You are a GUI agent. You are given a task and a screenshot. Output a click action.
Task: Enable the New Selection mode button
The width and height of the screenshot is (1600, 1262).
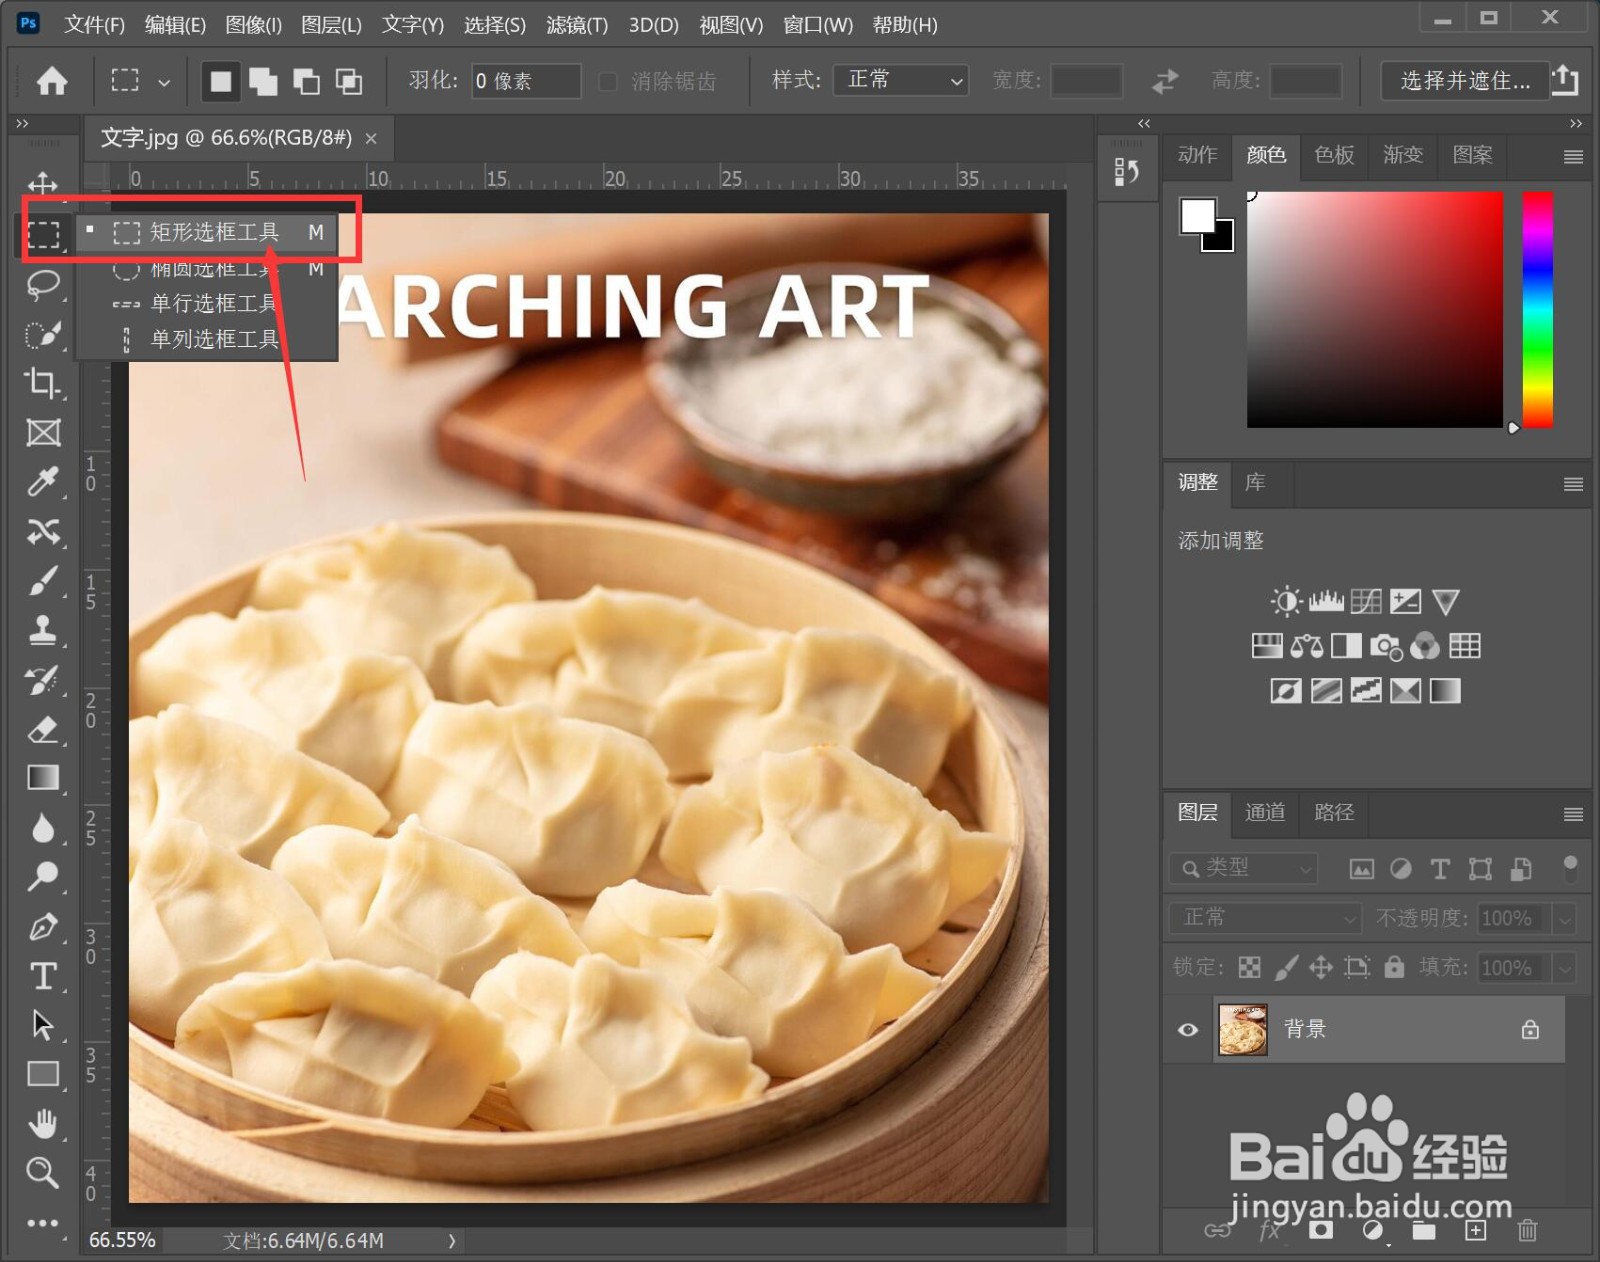(x=221, y=81)
